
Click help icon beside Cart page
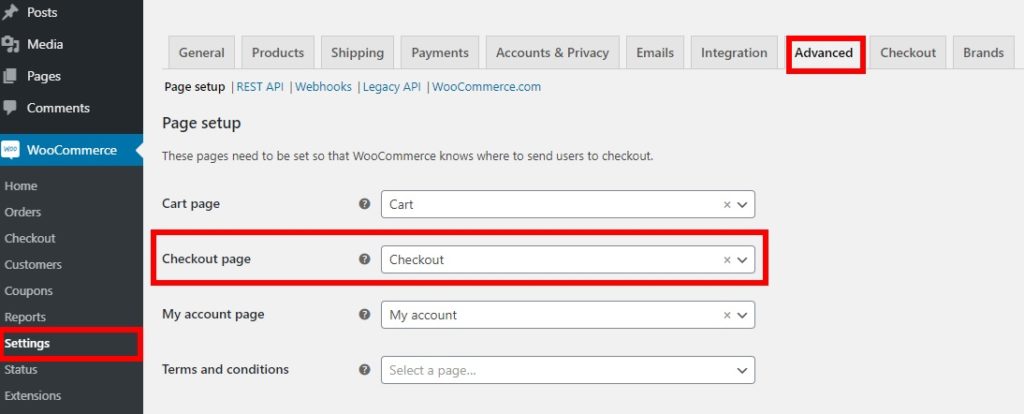(364, 204)
